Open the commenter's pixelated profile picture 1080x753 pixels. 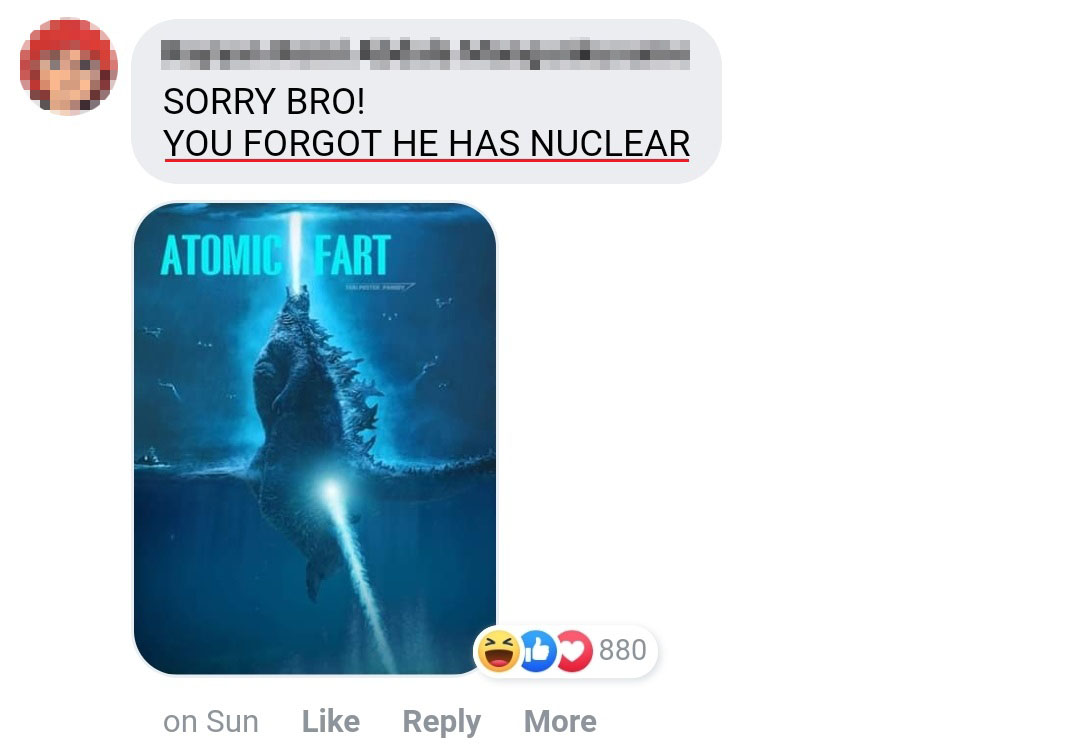point(68,66)
